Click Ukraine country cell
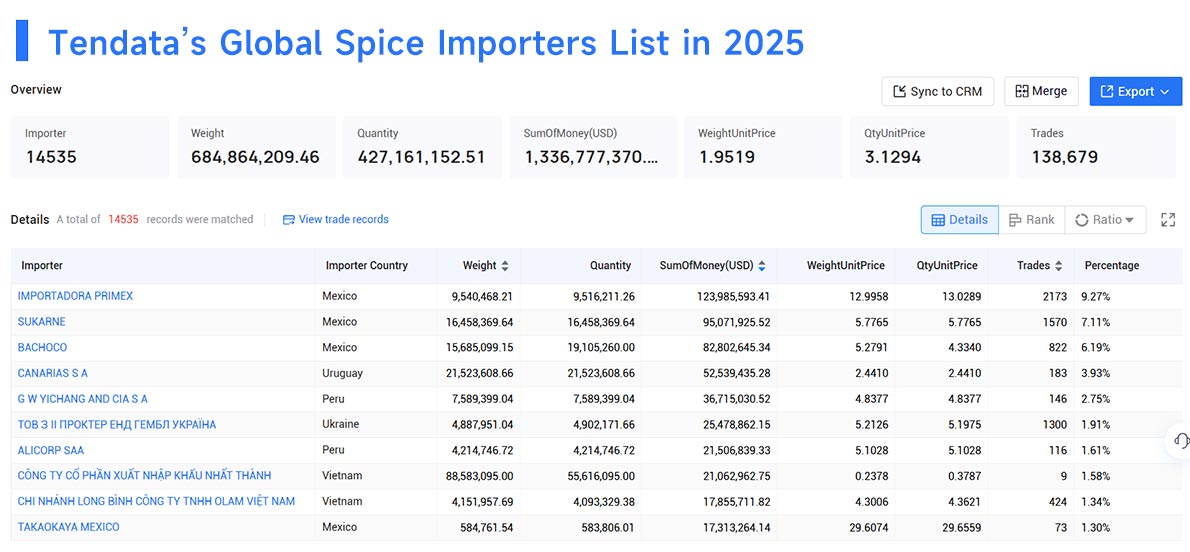 click(x=340, y=424)
